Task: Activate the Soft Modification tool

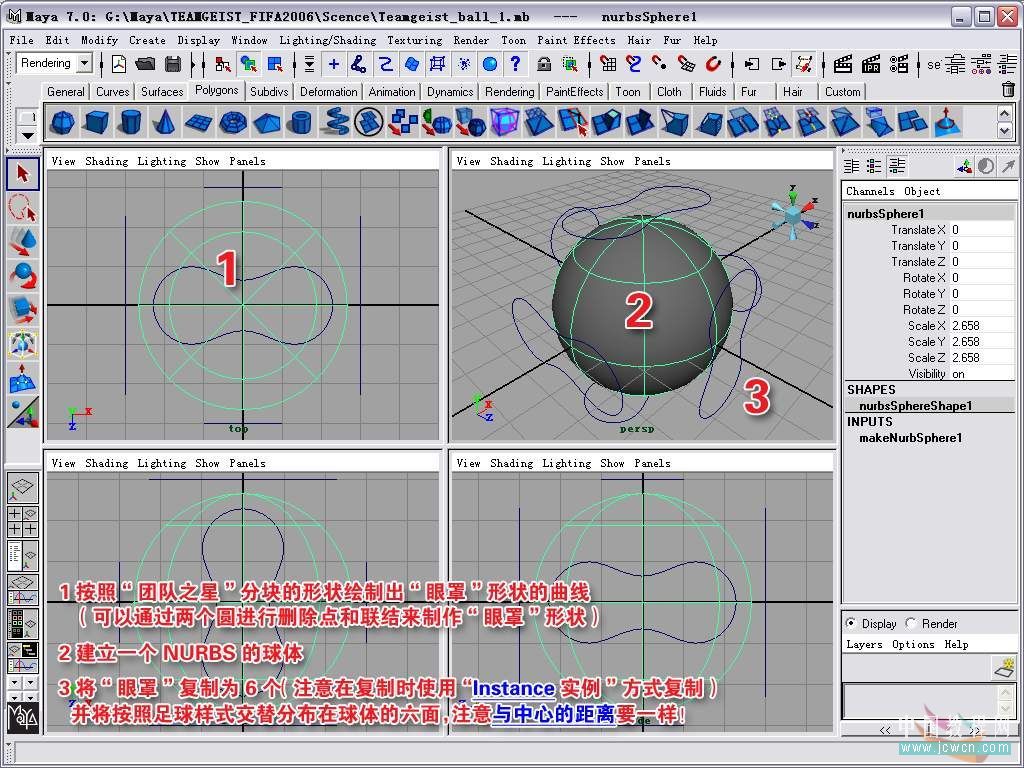Action: coord(23,378)
